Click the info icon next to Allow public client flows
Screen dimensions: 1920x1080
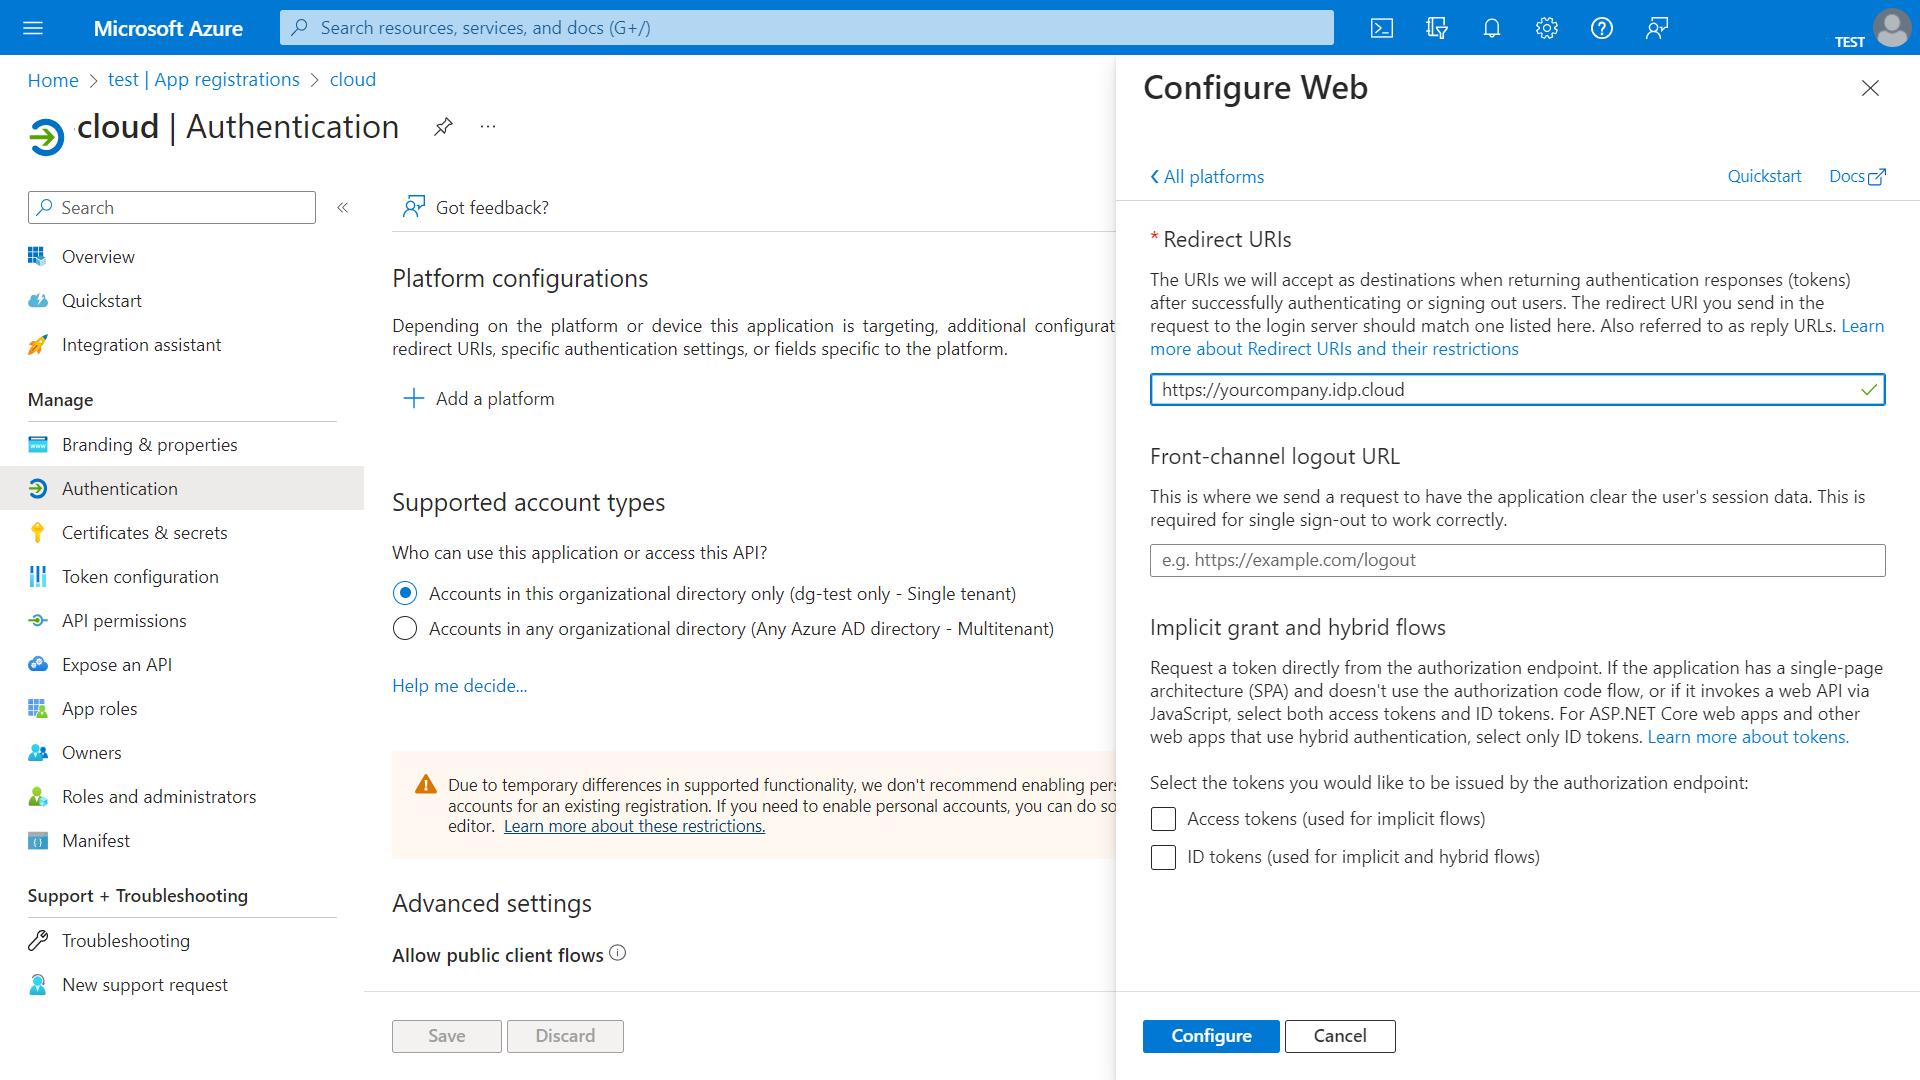(618, 953)
